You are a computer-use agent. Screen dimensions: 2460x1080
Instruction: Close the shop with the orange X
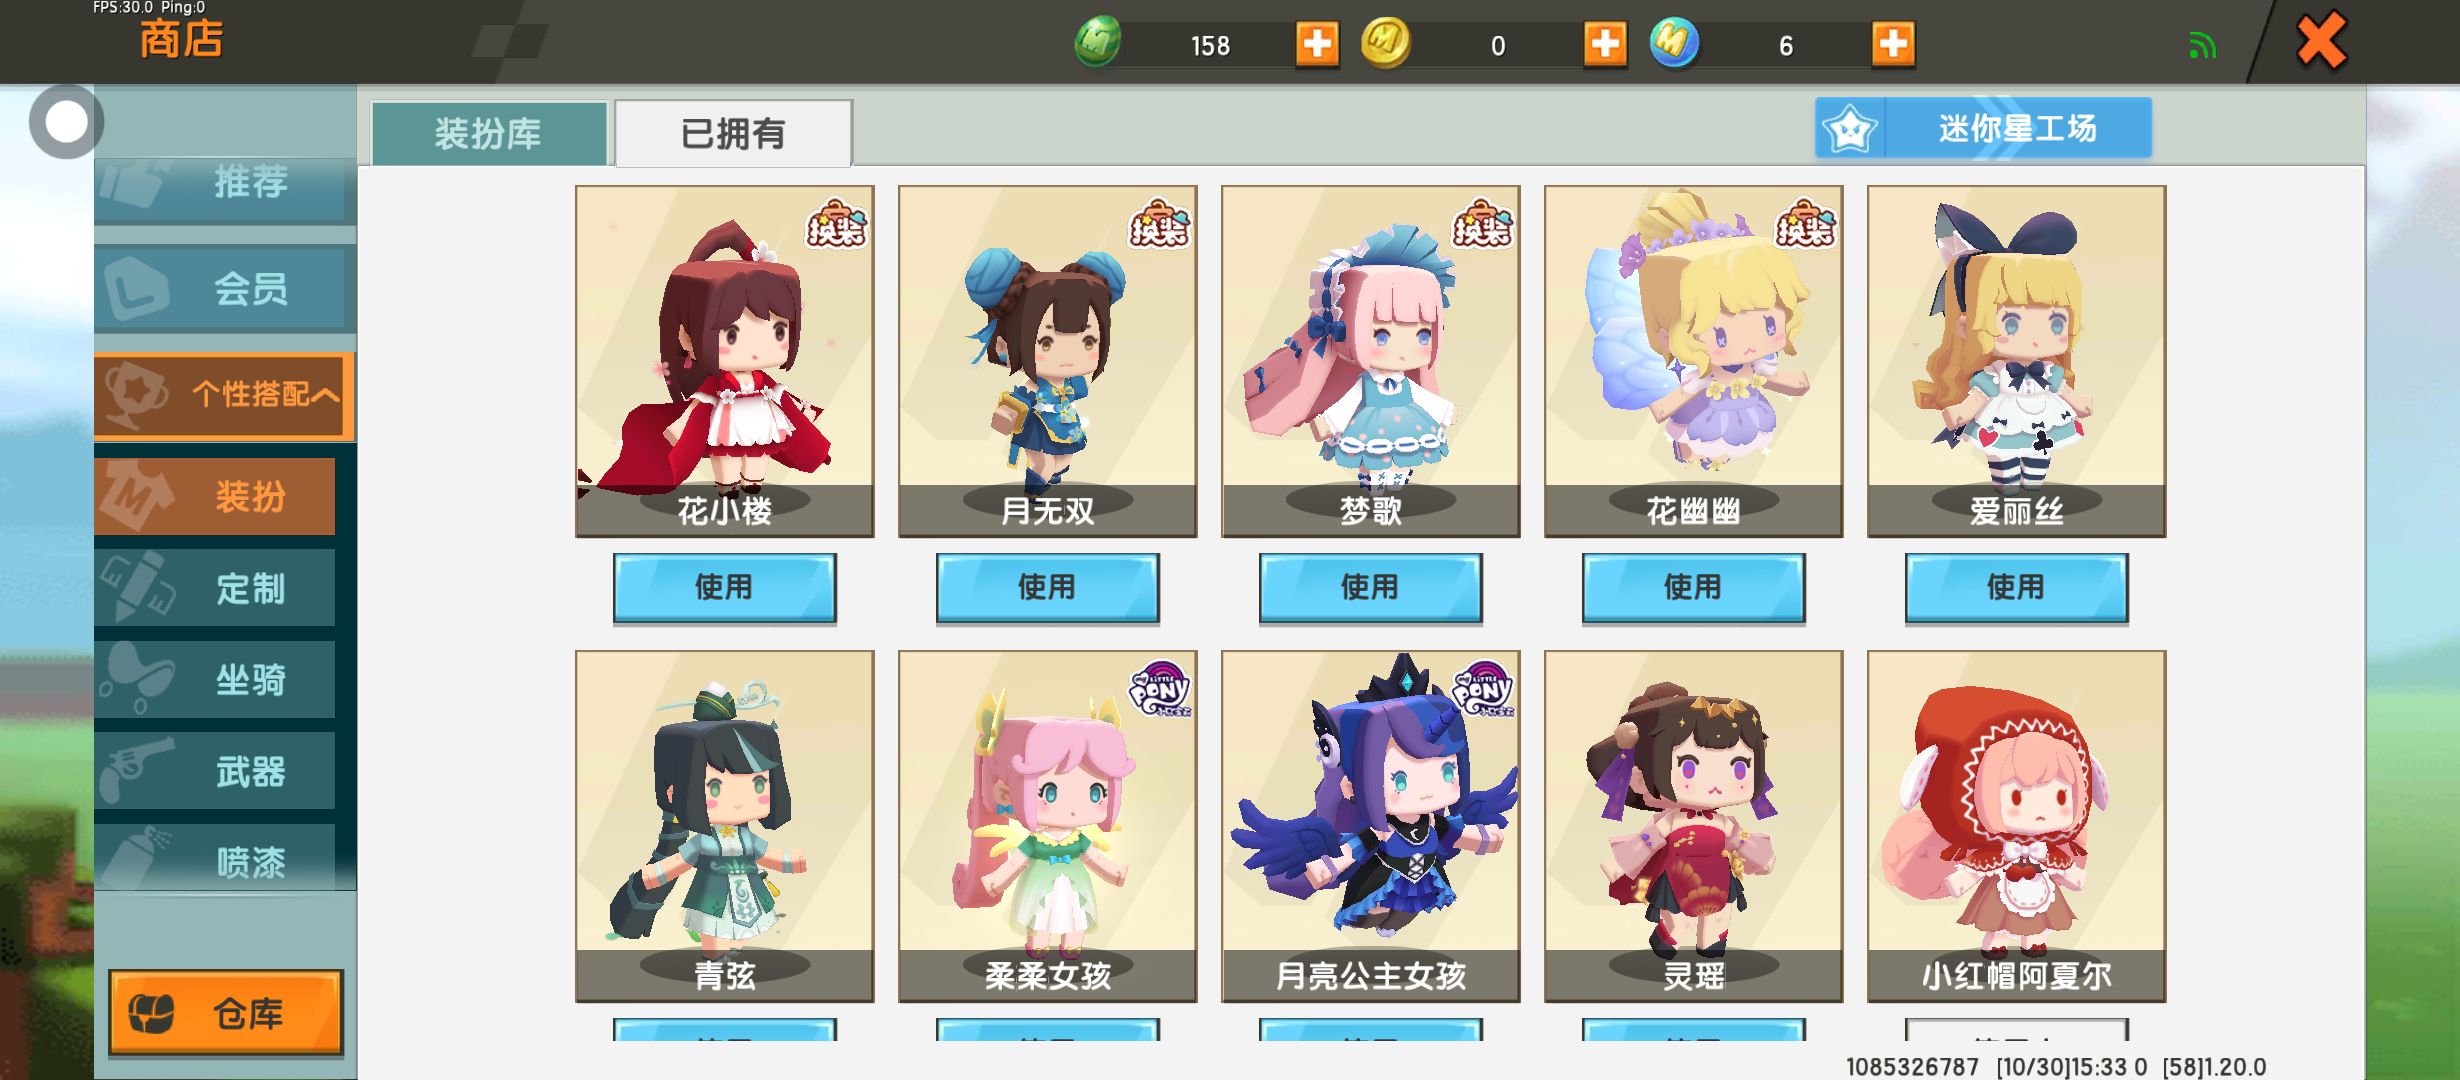(x=2320, y=41)
